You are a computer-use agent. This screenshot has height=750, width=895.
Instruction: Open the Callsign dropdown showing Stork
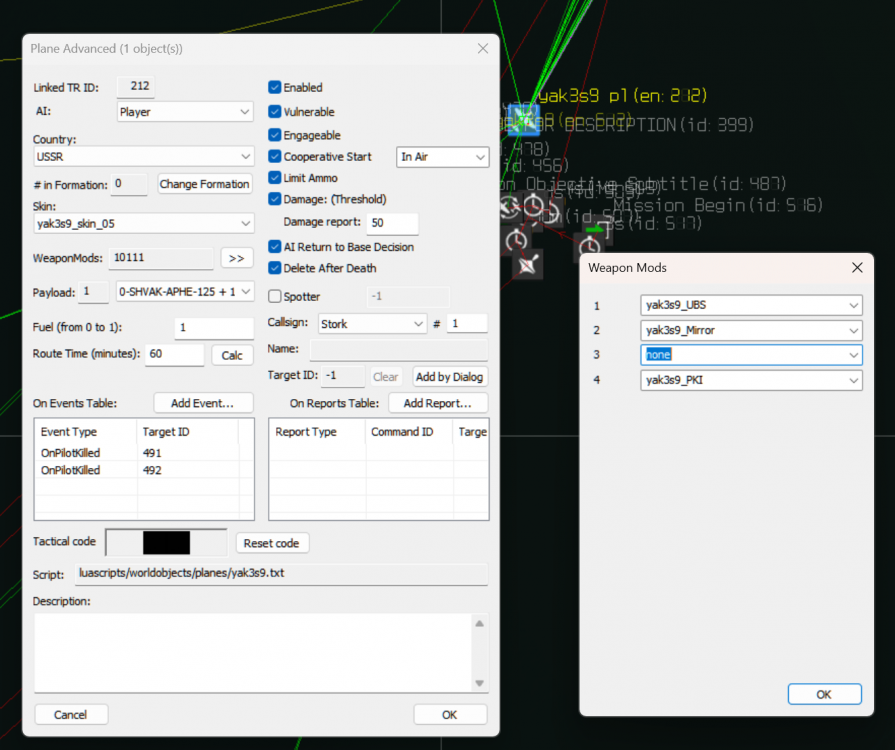[418, 324]
